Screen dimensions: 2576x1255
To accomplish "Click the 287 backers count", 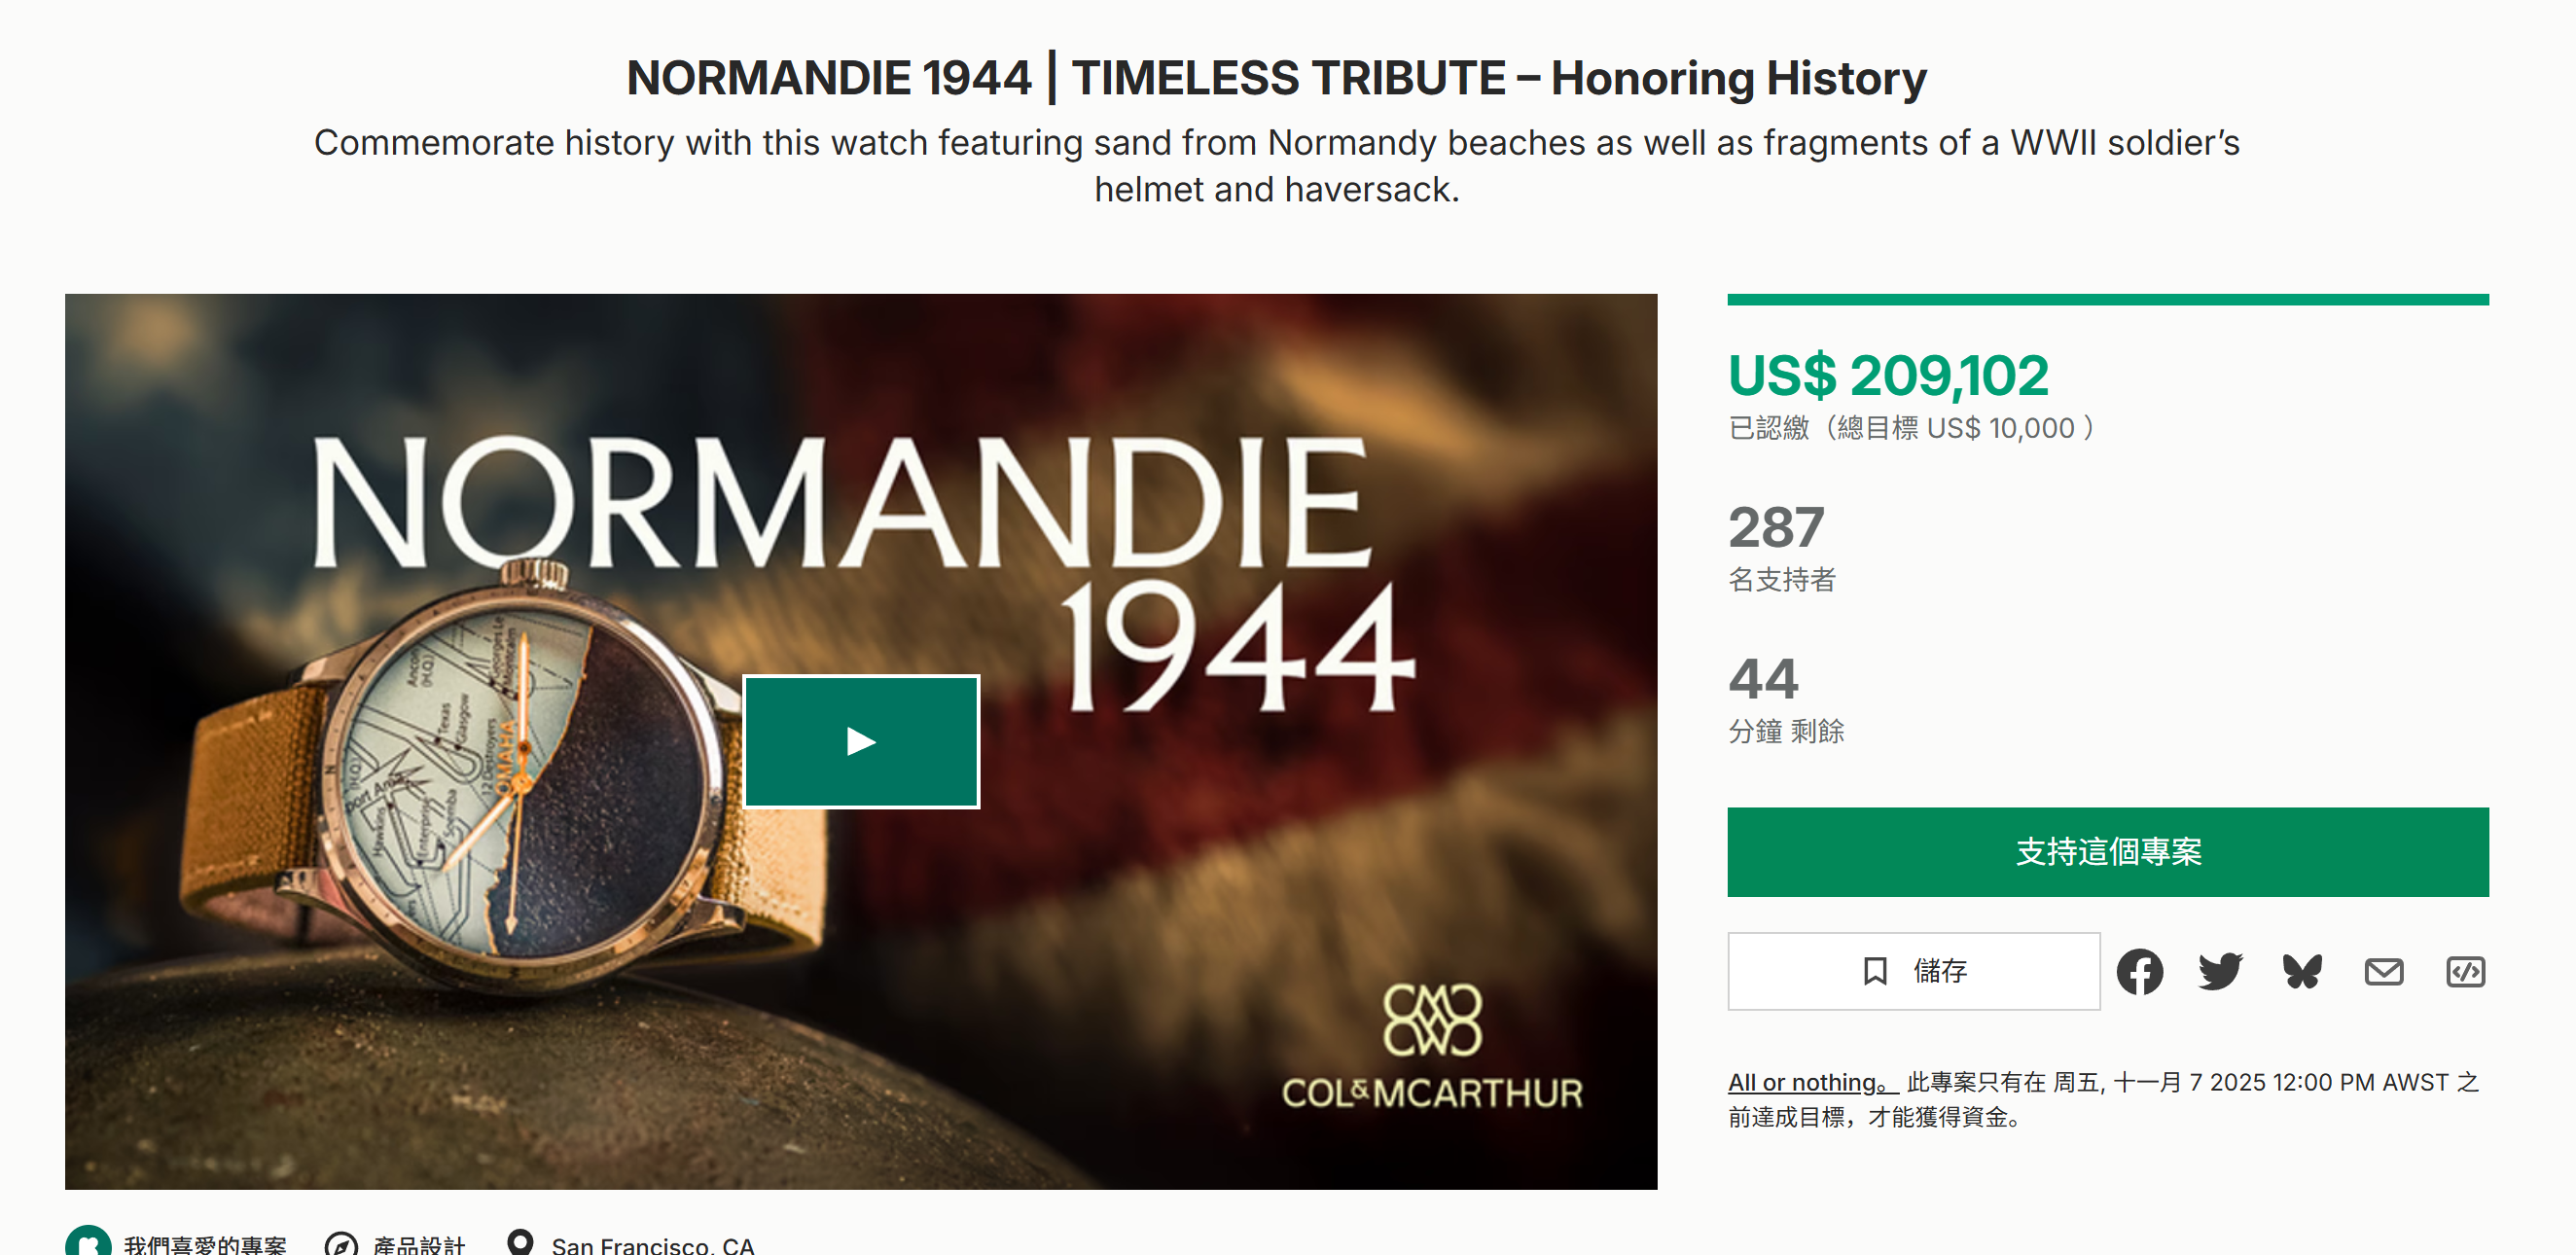I will pos(1776,527).
